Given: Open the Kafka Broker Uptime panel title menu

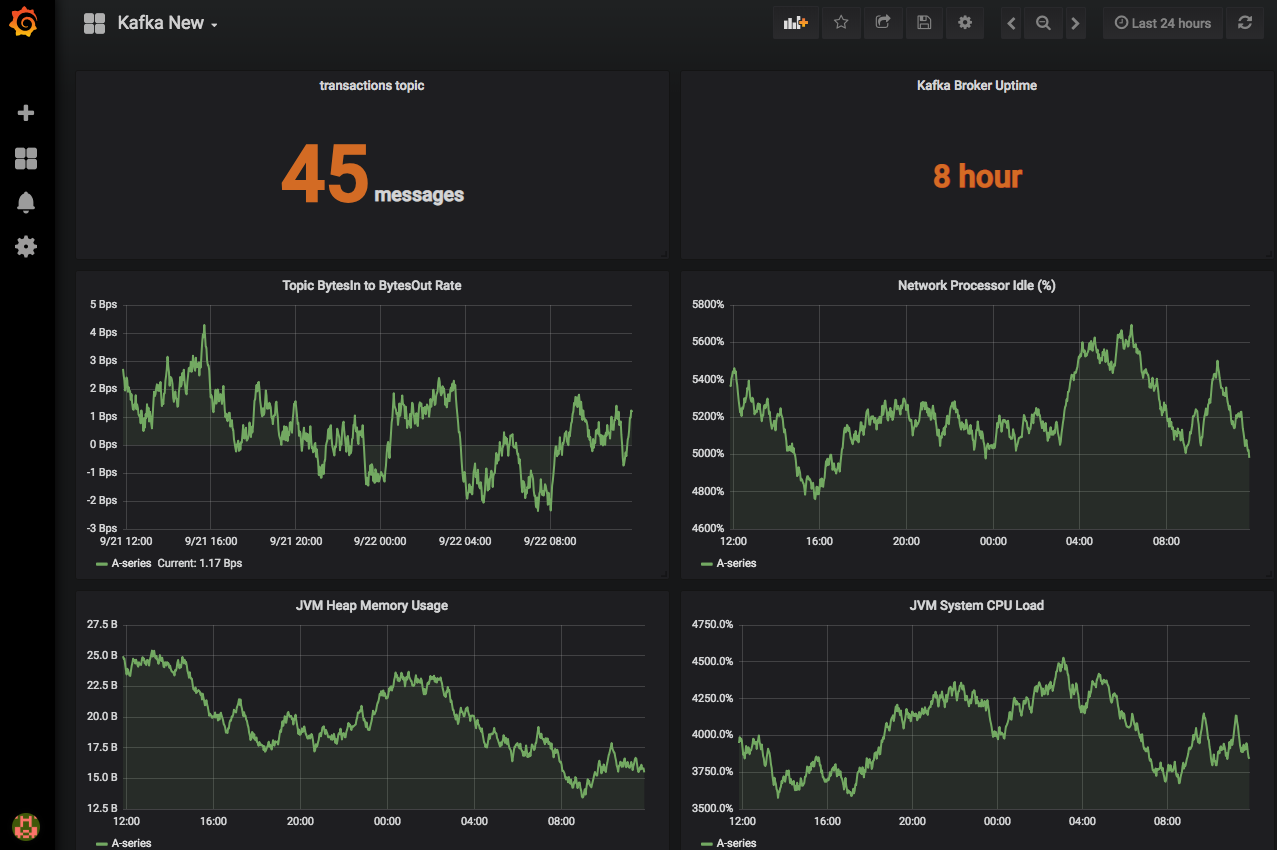Looking at the screenshot, I should point(977,86).
